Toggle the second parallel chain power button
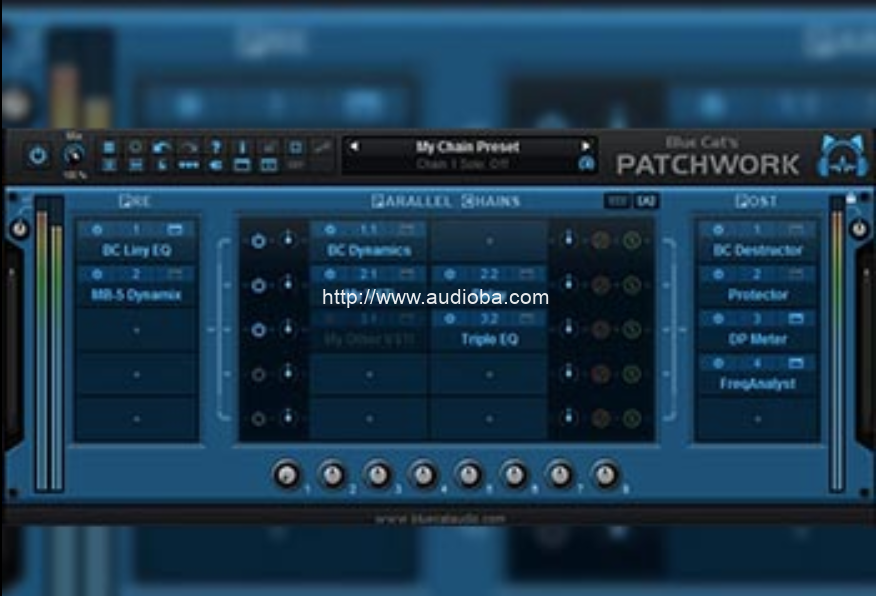 click(258, 285)
